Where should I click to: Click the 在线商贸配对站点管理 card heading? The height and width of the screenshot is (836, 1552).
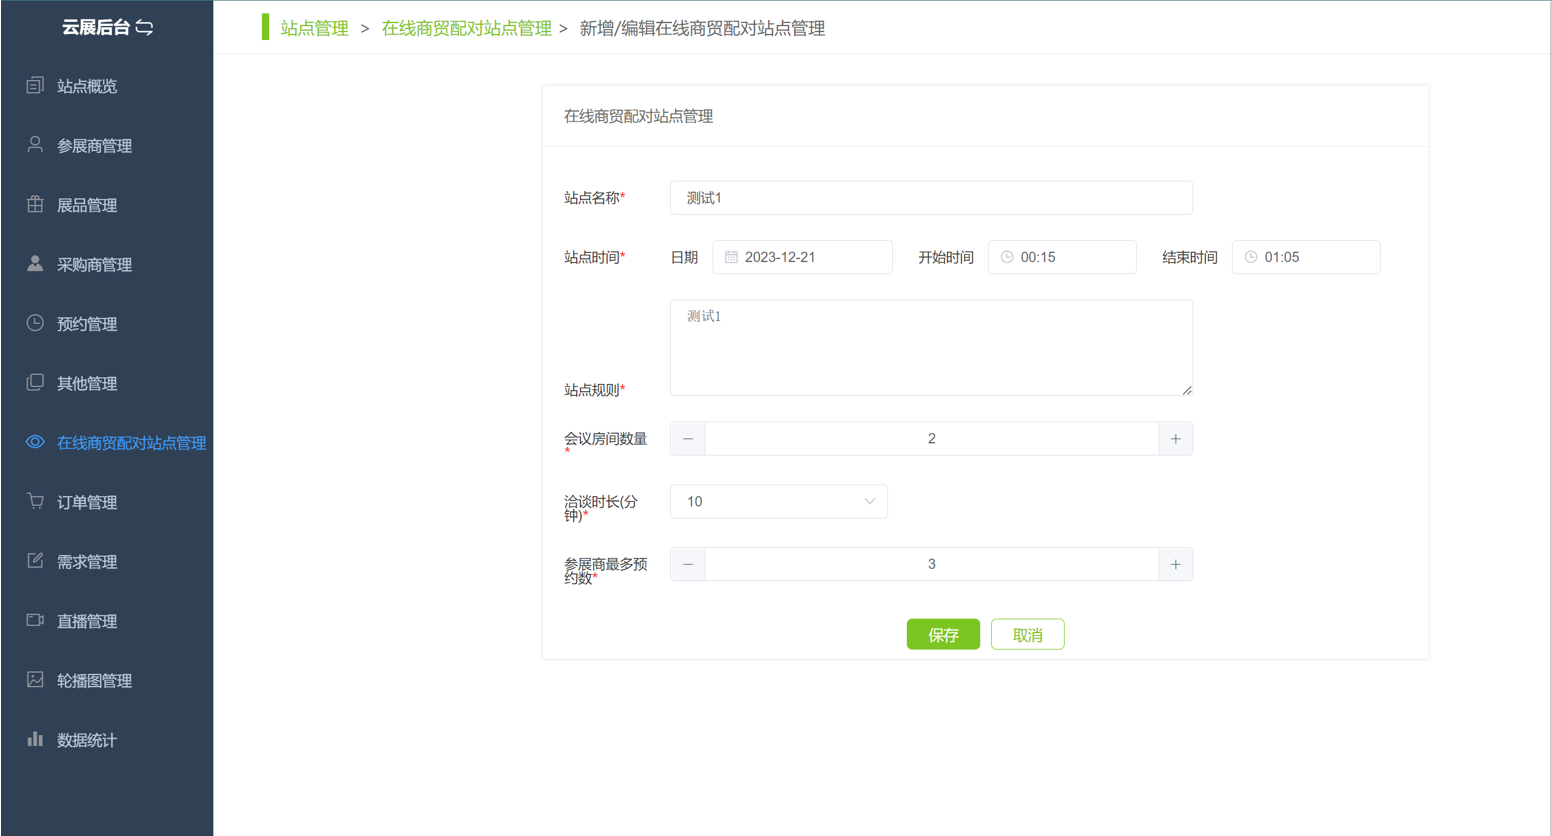(x=638, y=116)
